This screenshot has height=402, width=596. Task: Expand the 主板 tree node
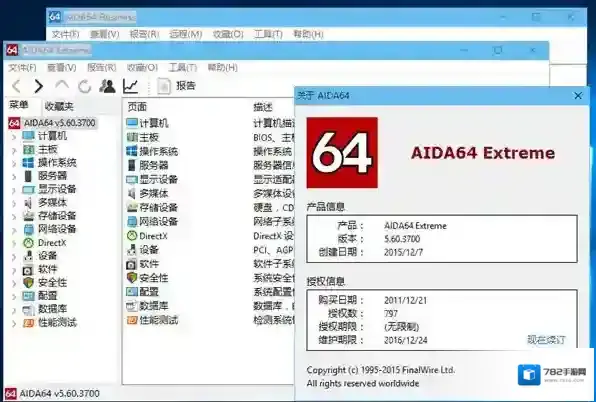pyautogui.click(x=14, y=150)
